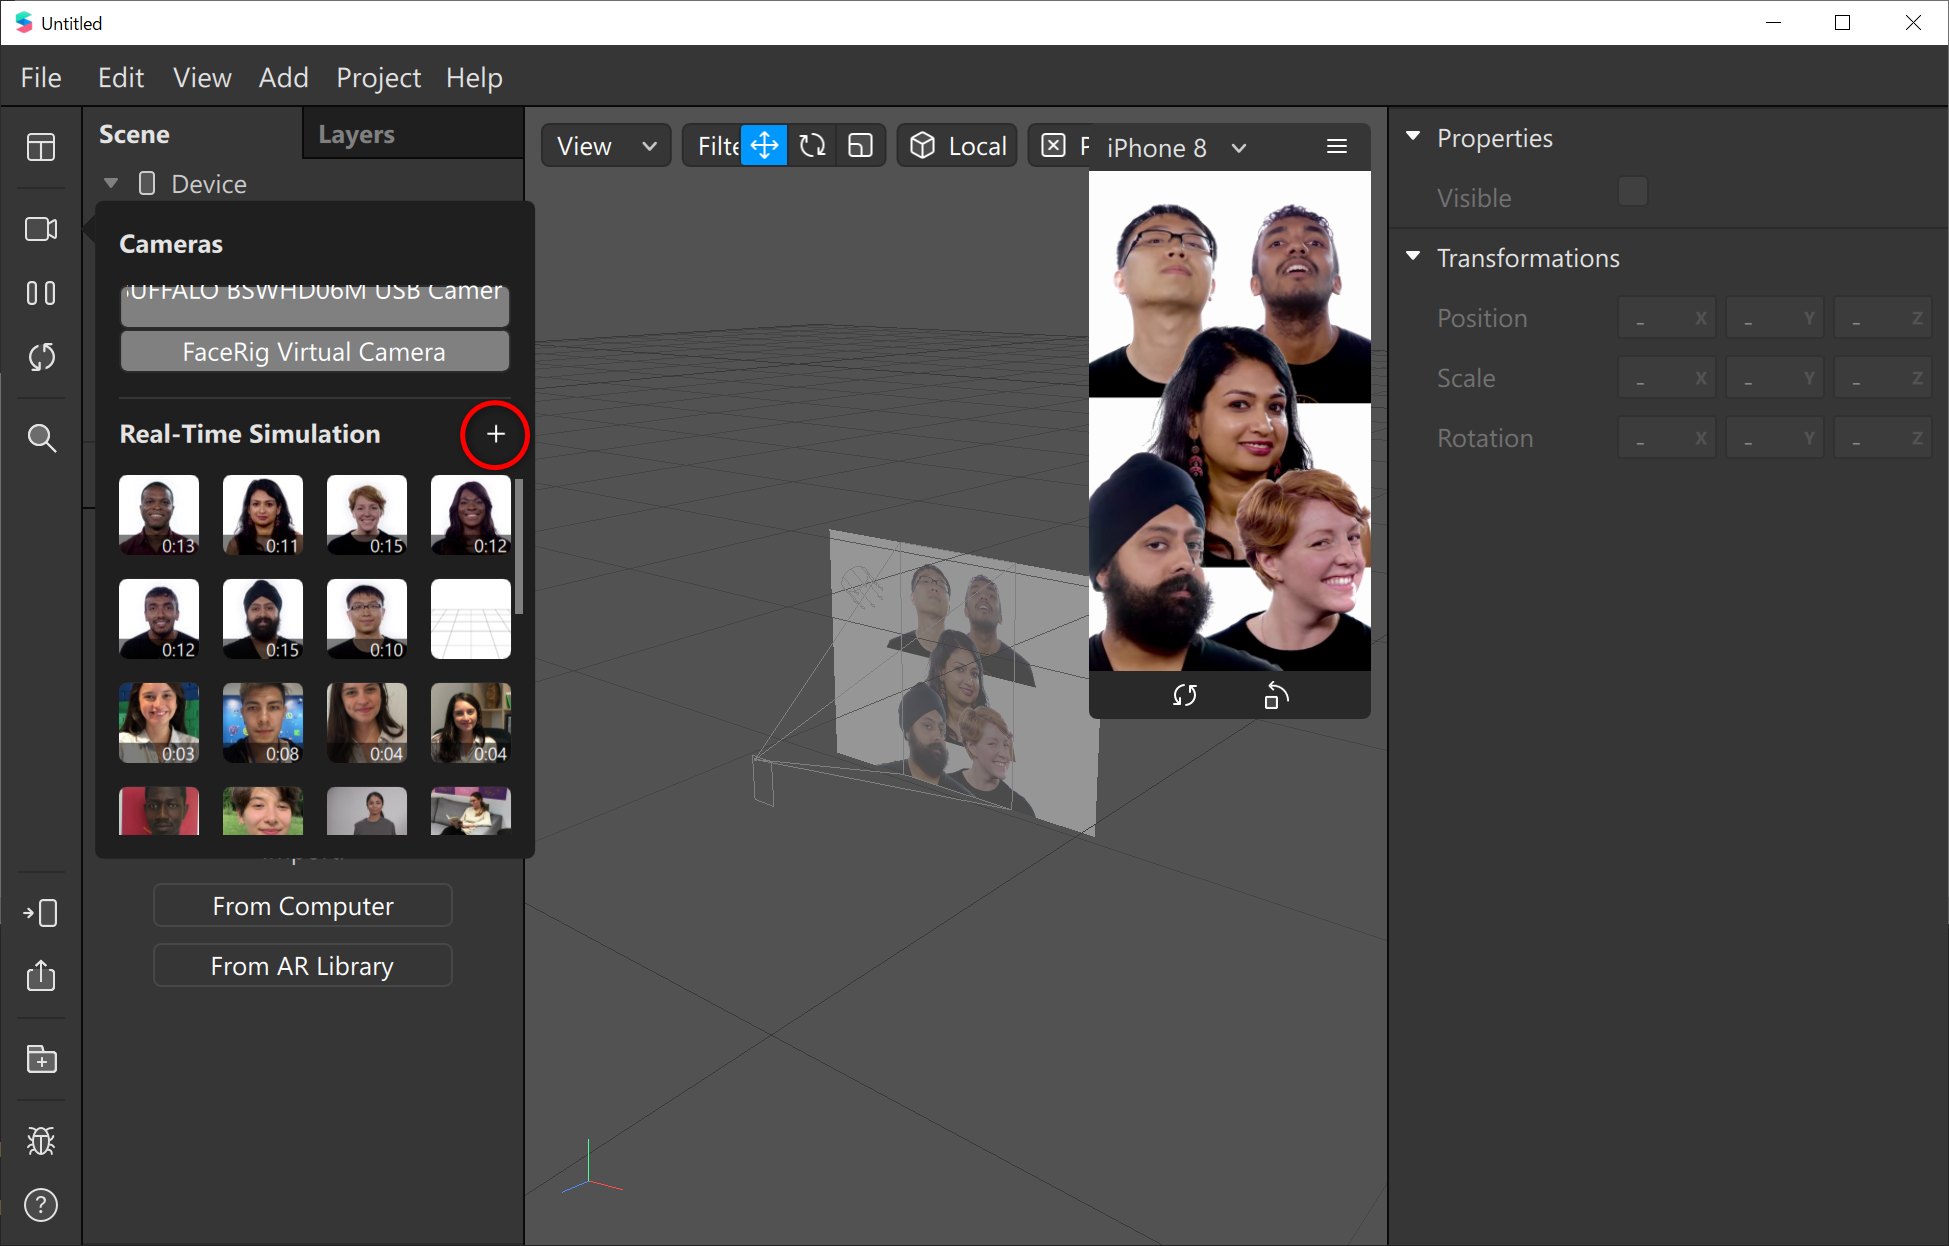Select the 0:10 glasses man thumbnail
The image size is (1949, 1246).
pyautogui.click(x=367, y=619)
